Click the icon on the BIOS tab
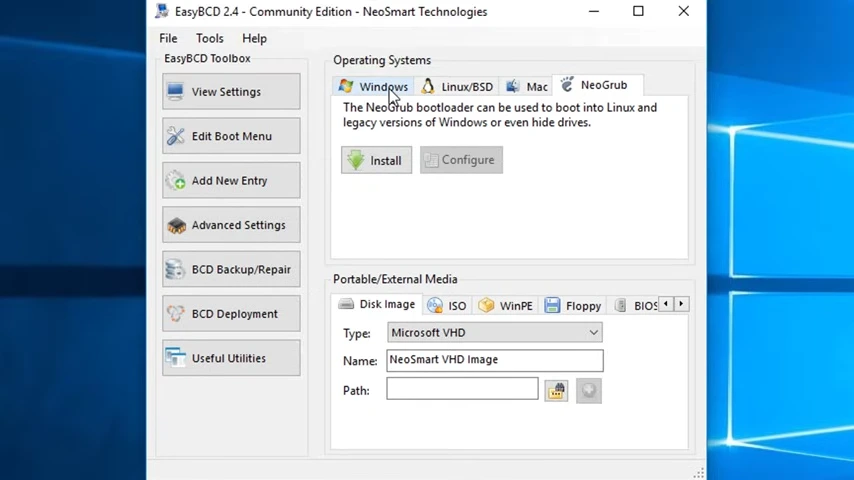The width and height of the screenshot is (854, 480). [x=620, y=306]
